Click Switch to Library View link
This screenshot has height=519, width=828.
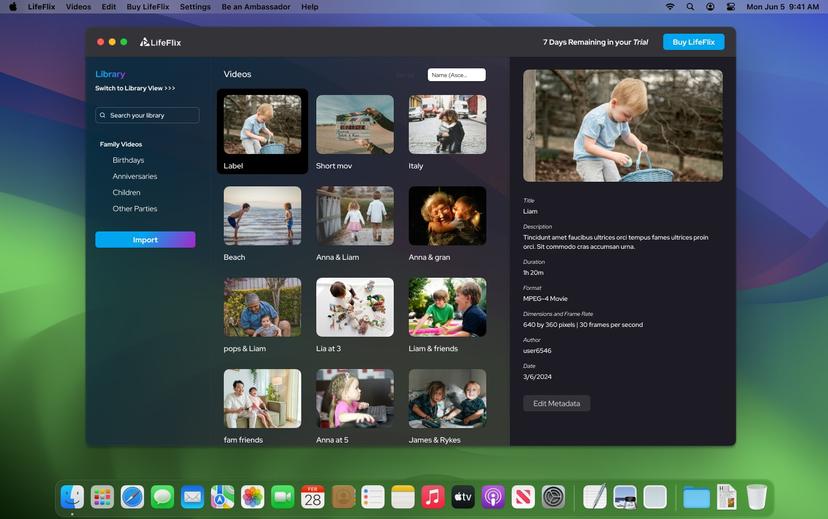[135, 89]
